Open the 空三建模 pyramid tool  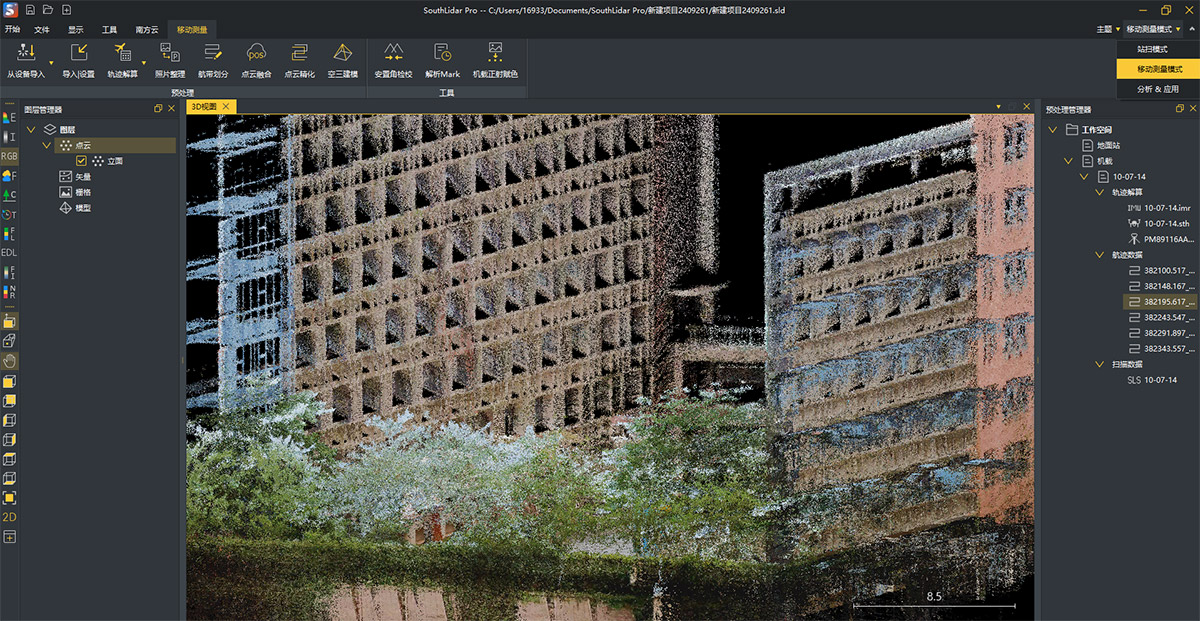click(342, 54)
